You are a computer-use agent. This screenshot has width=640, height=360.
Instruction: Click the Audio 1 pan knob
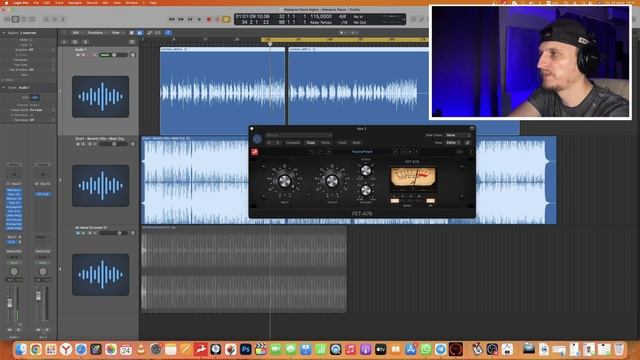(133, 55)
